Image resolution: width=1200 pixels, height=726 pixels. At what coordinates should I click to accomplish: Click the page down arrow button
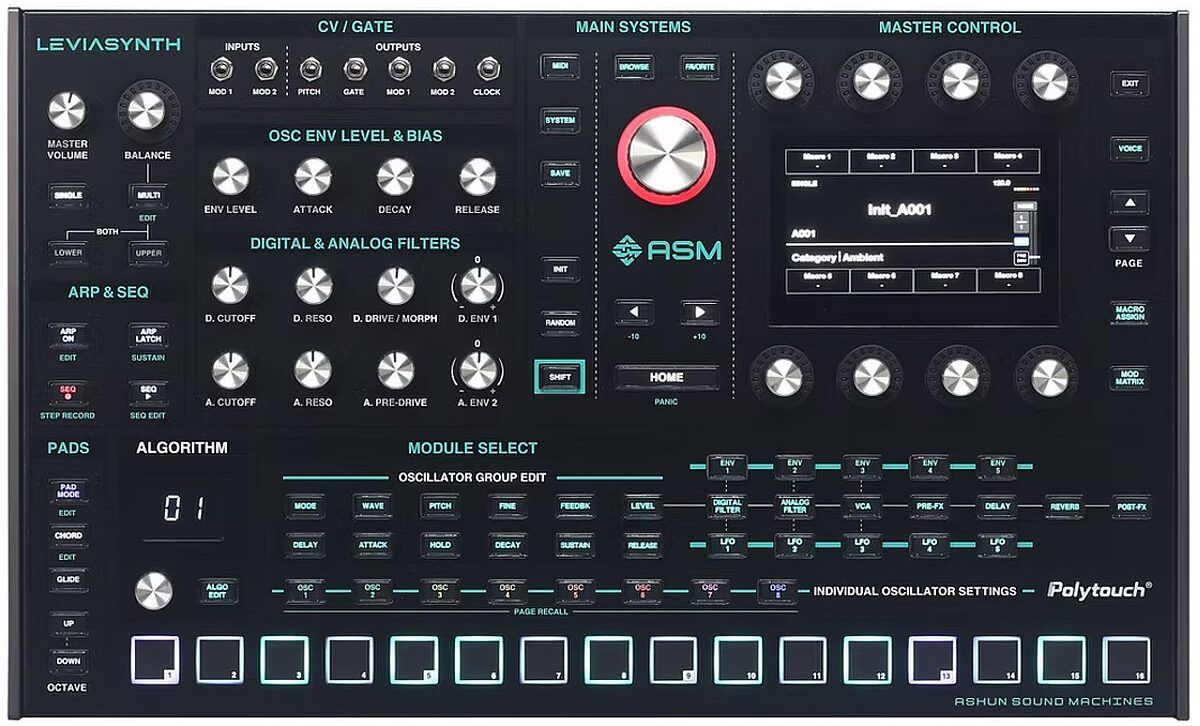coord(1129,239)
